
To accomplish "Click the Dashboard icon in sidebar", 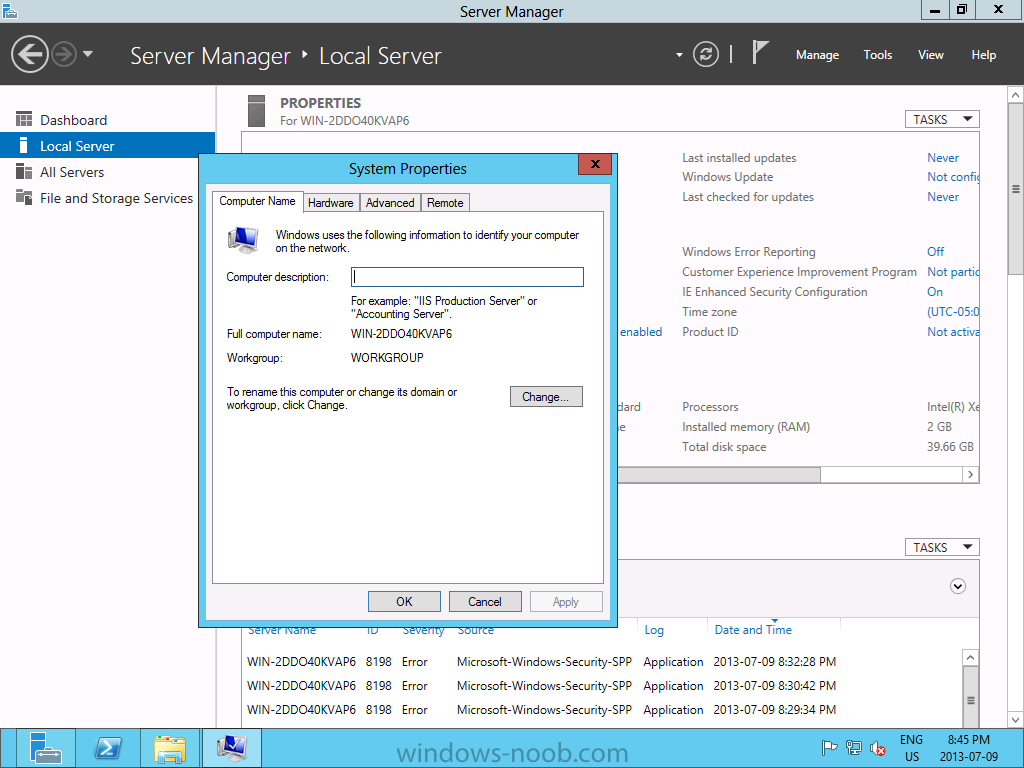I will 24,119.
